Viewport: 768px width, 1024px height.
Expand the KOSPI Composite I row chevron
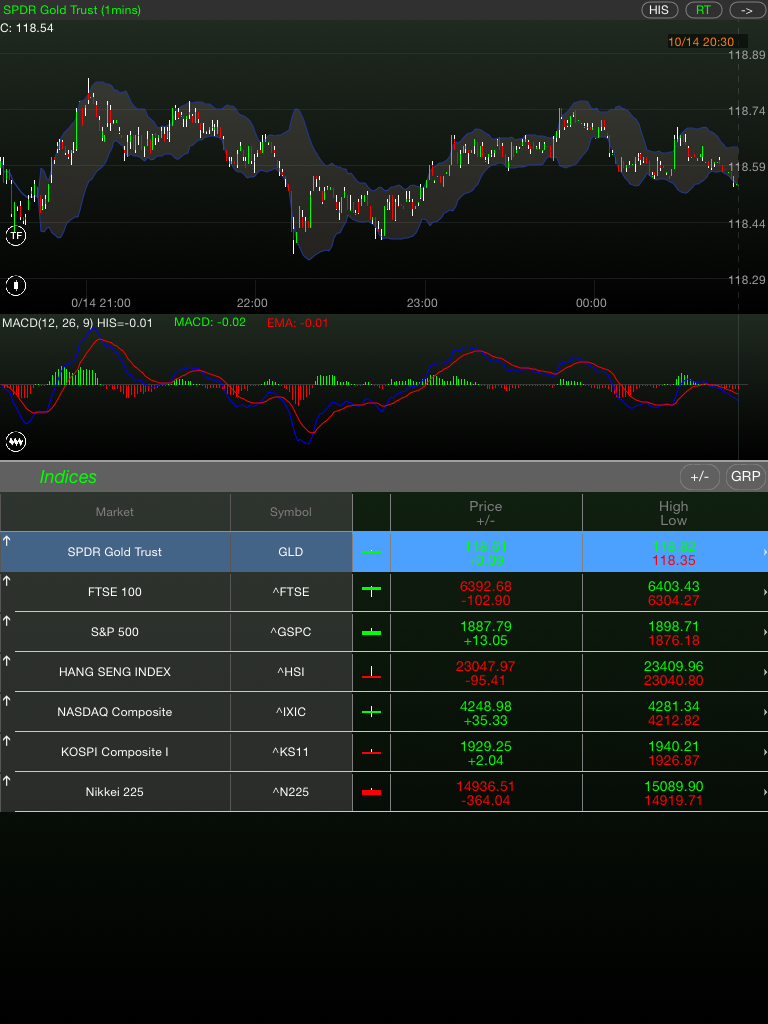click(x=764, y=752)
